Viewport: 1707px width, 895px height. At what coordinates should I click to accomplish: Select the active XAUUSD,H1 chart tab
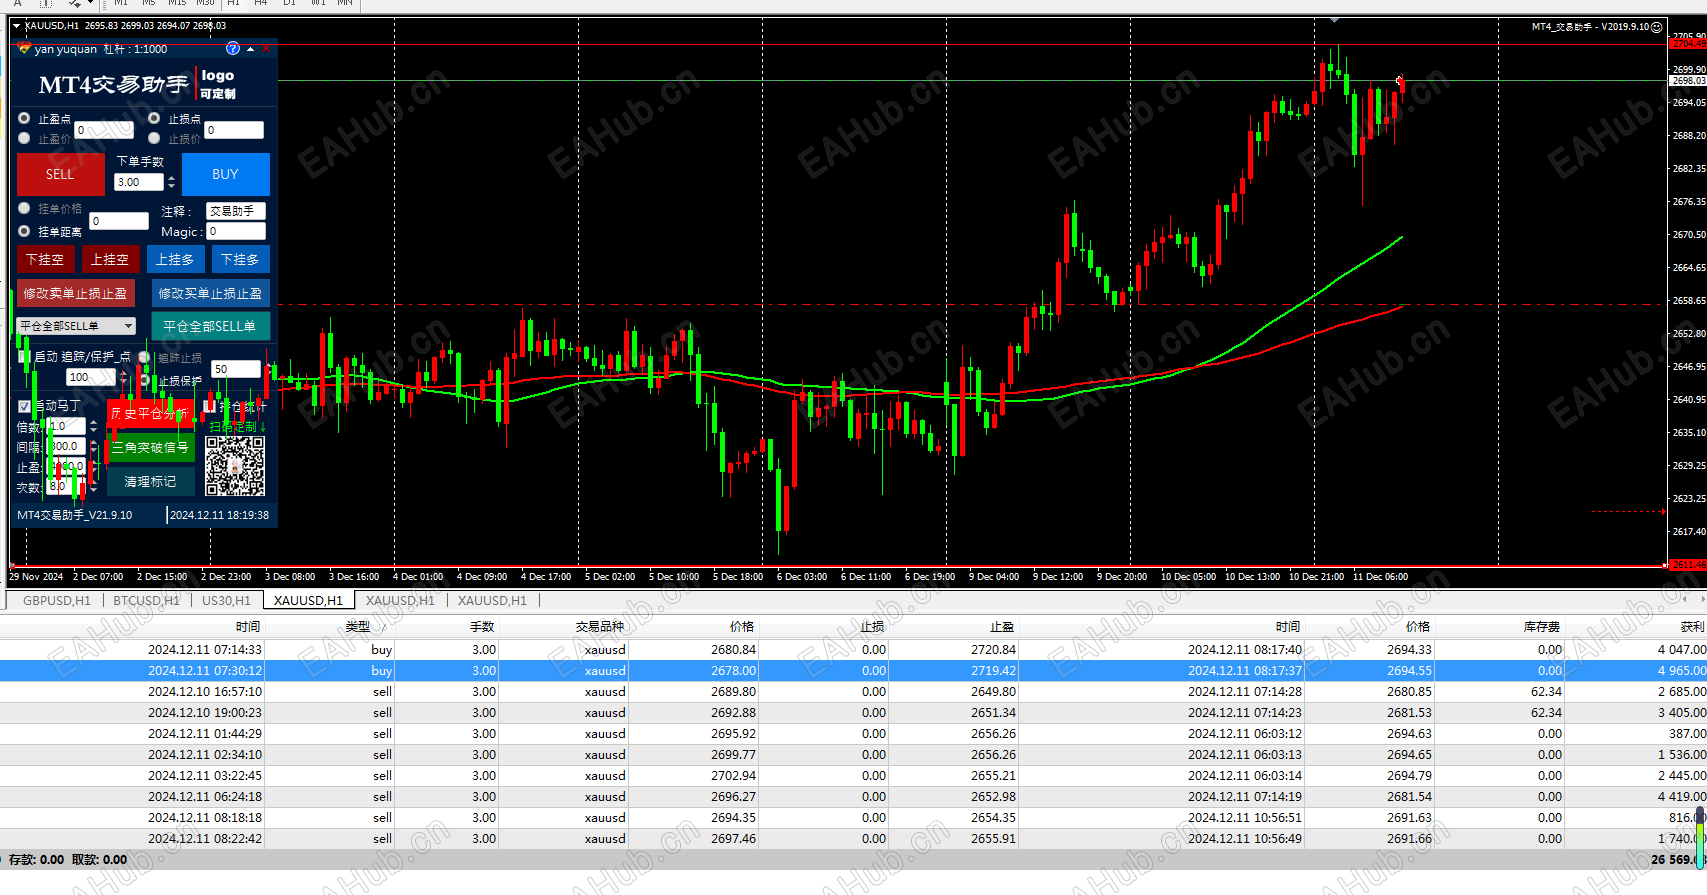click(309, 600)
